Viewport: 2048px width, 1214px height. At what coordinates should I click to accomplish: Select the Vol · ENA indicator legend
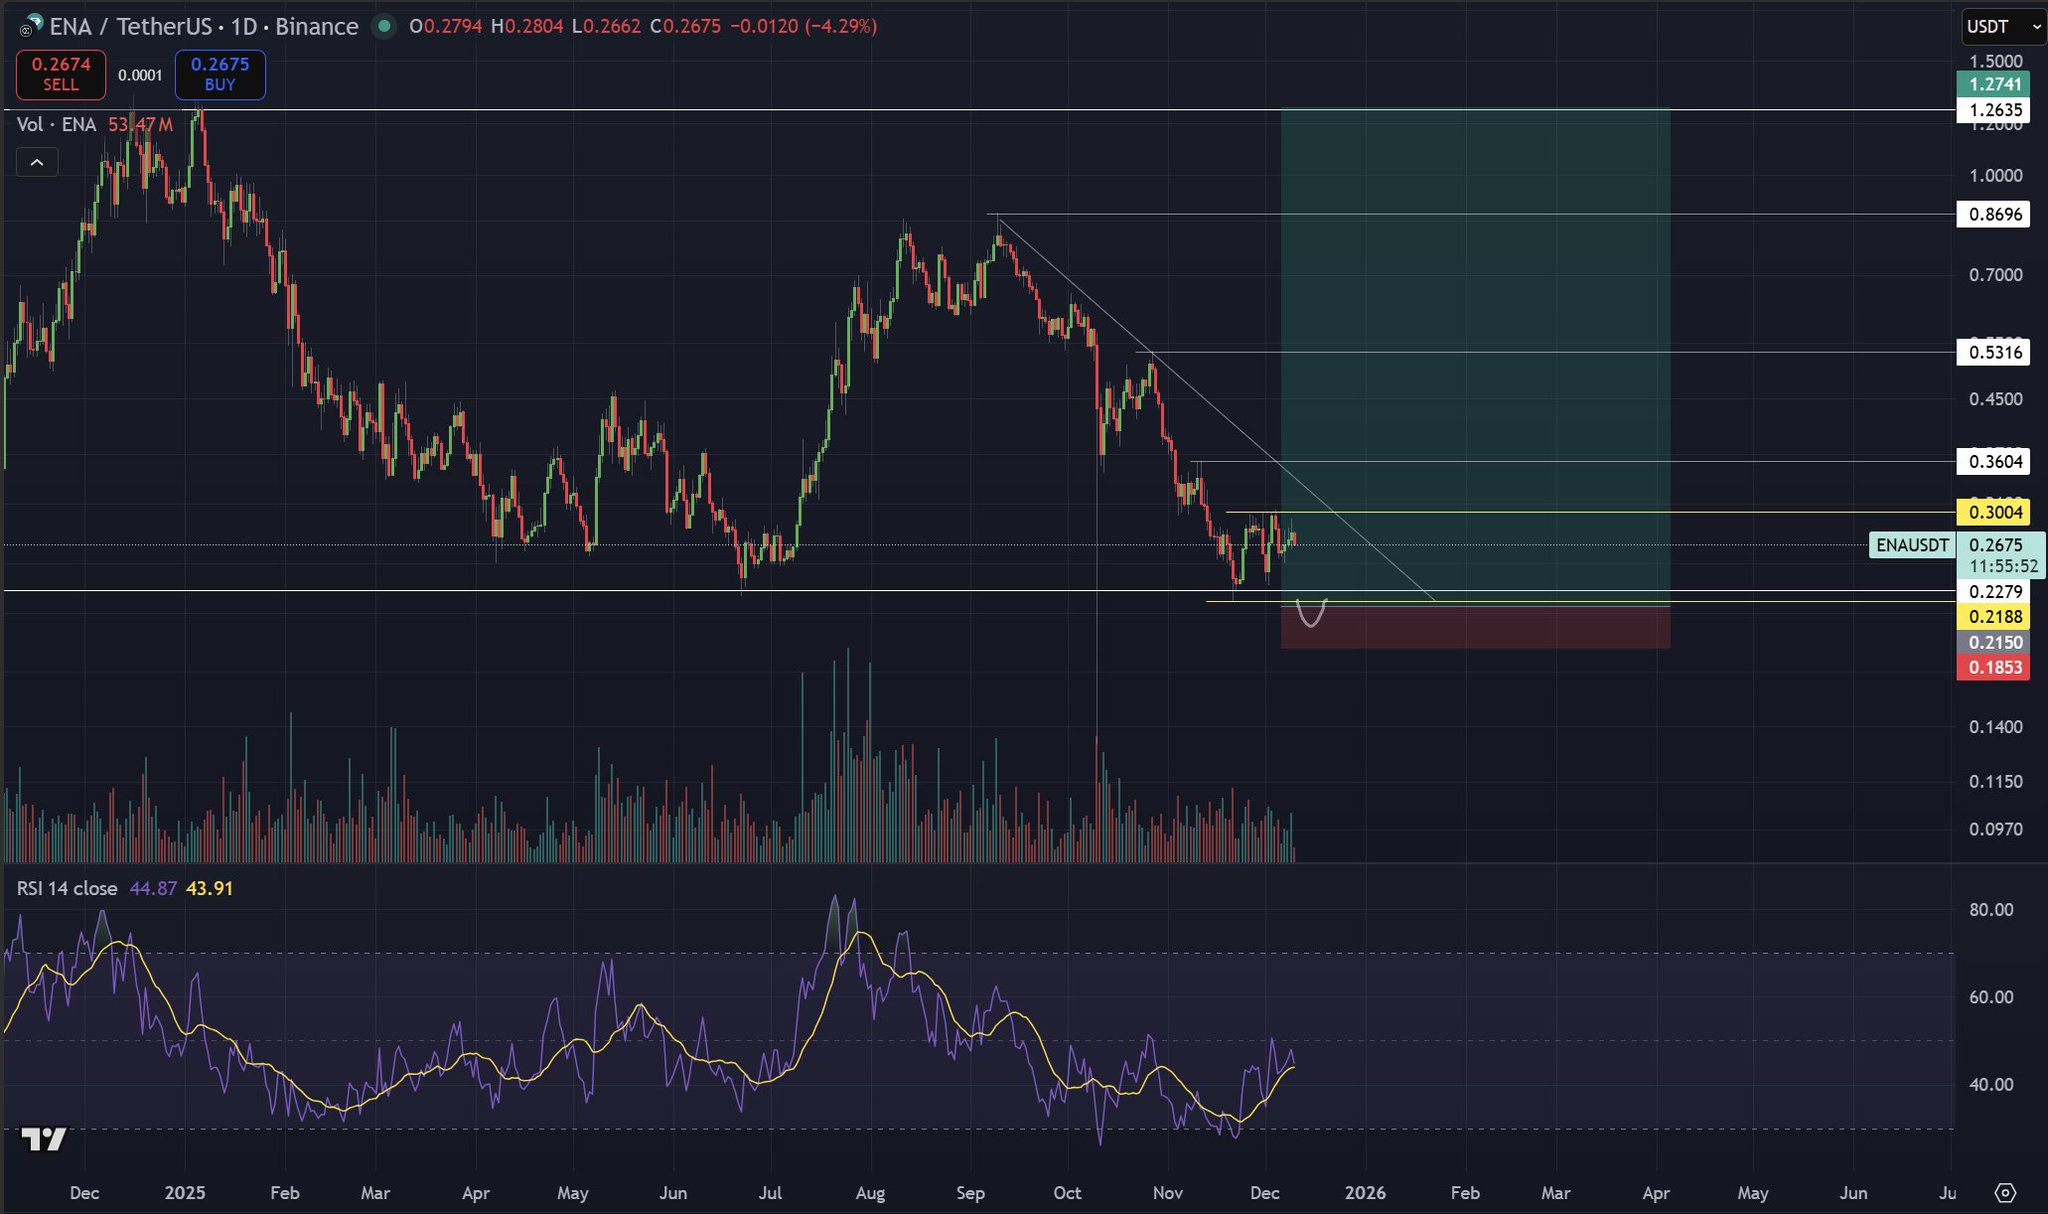coord(58,124)
